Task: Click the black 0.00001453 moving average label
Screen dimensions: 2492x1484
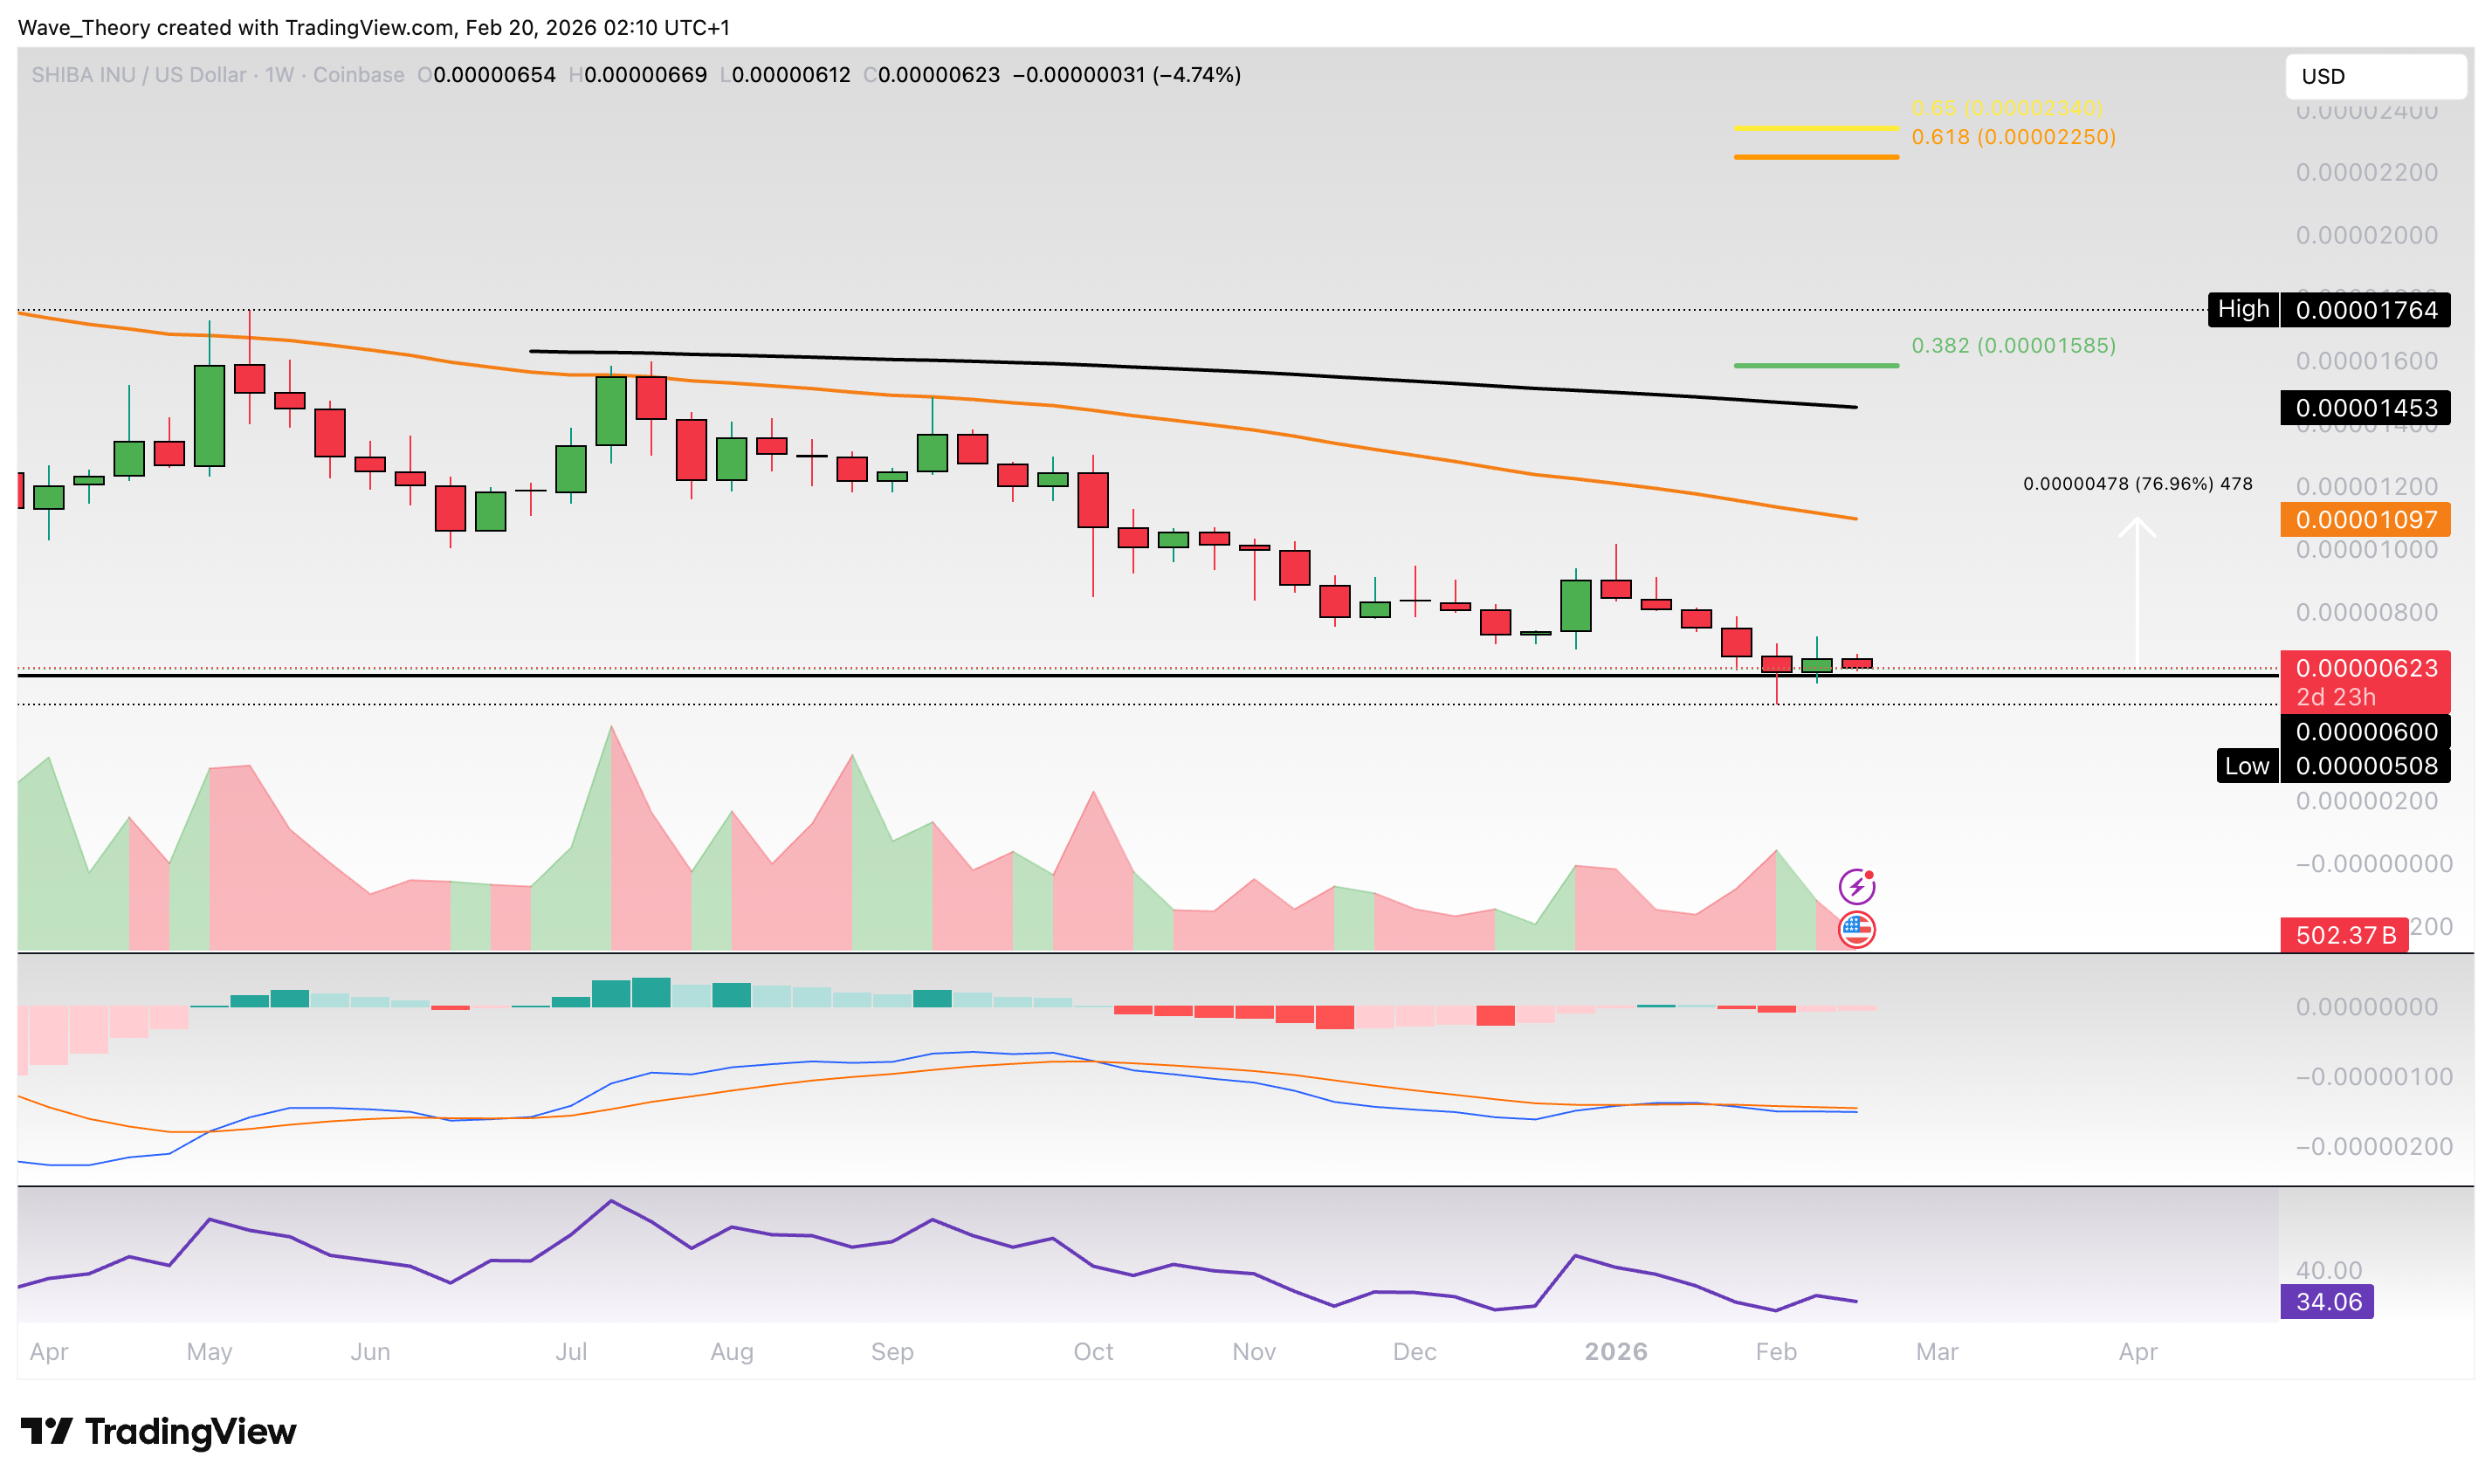Action: 2365,408
